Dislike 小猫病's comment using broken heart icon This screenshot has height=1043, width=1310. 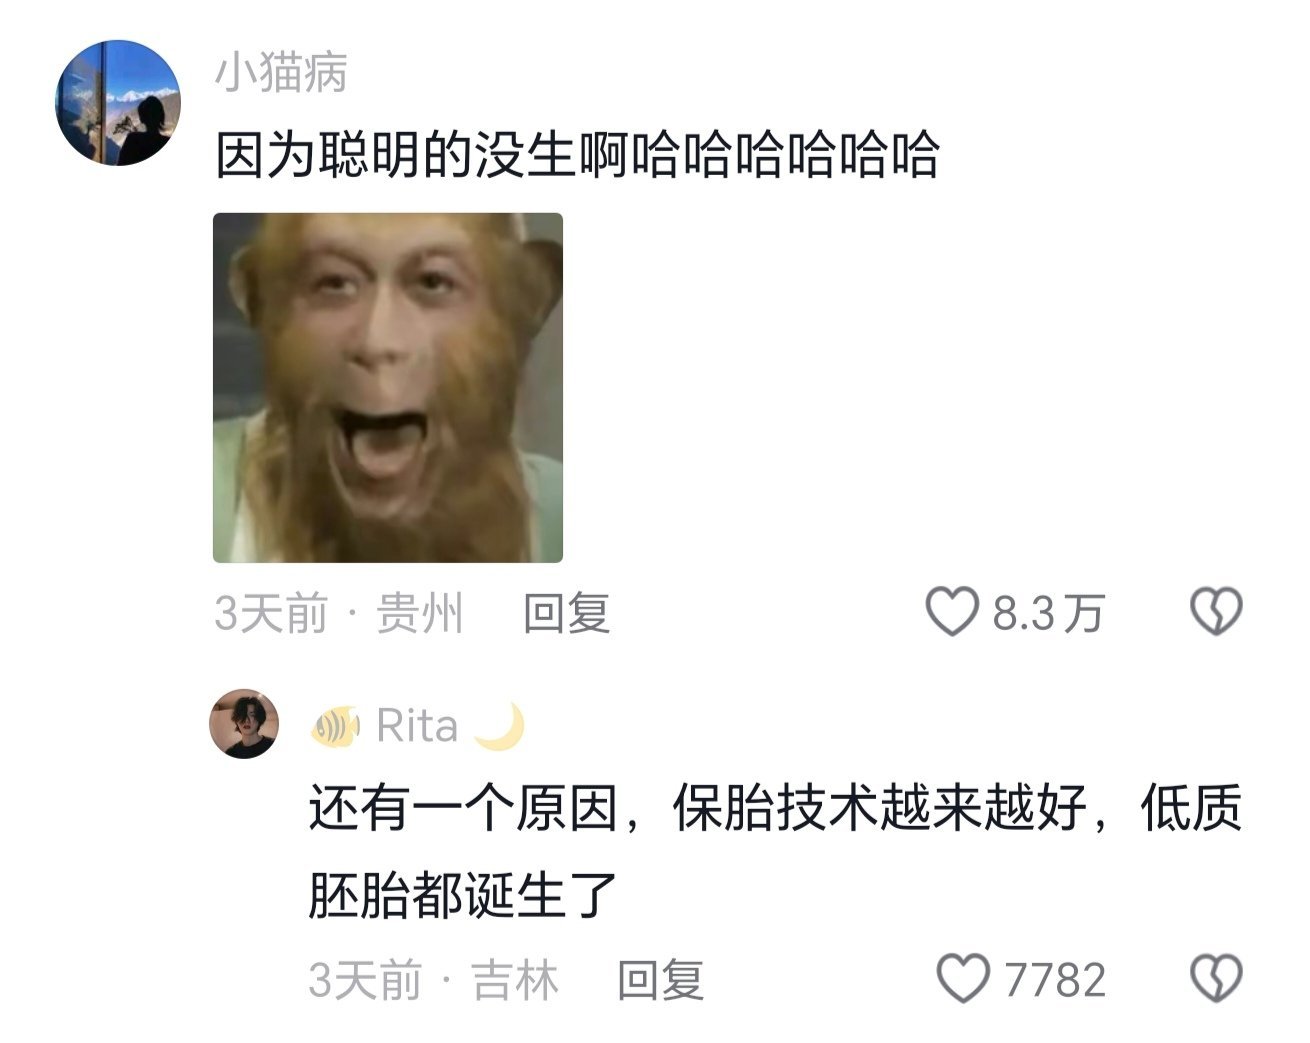click(1216, 612)
